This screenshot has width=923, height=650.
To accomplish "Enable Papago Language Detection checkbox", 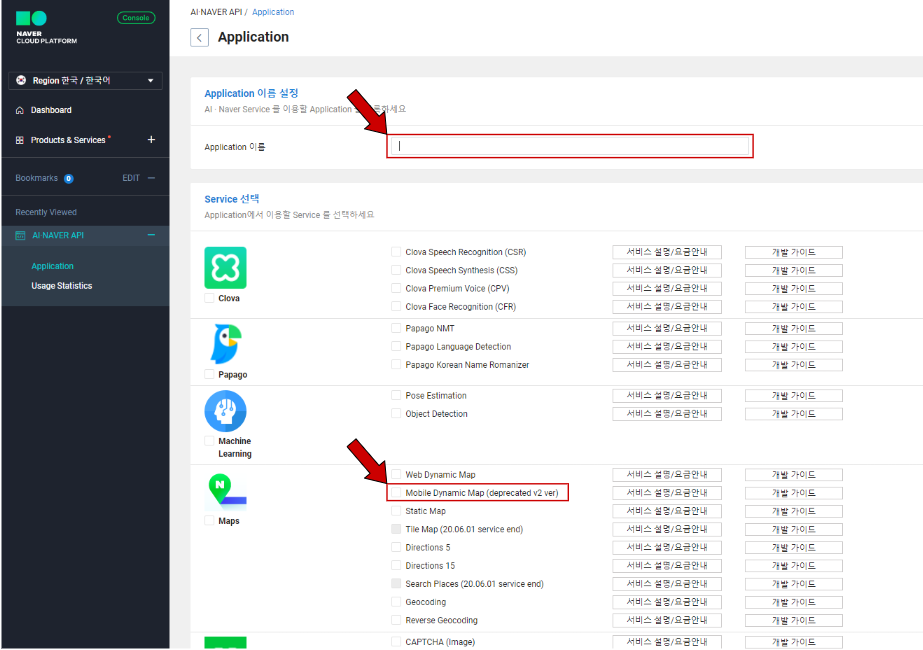I will point(396,346).
